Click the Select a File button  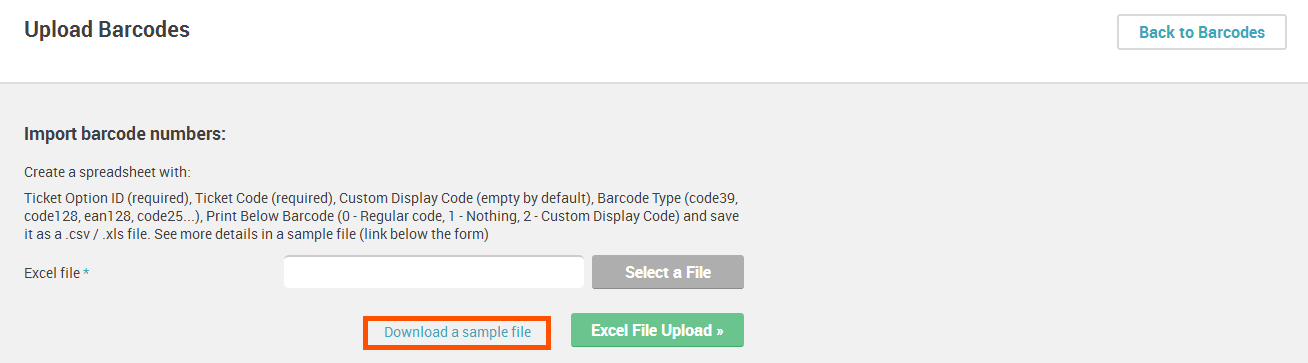pyautogui.click(x=668, y=272)
